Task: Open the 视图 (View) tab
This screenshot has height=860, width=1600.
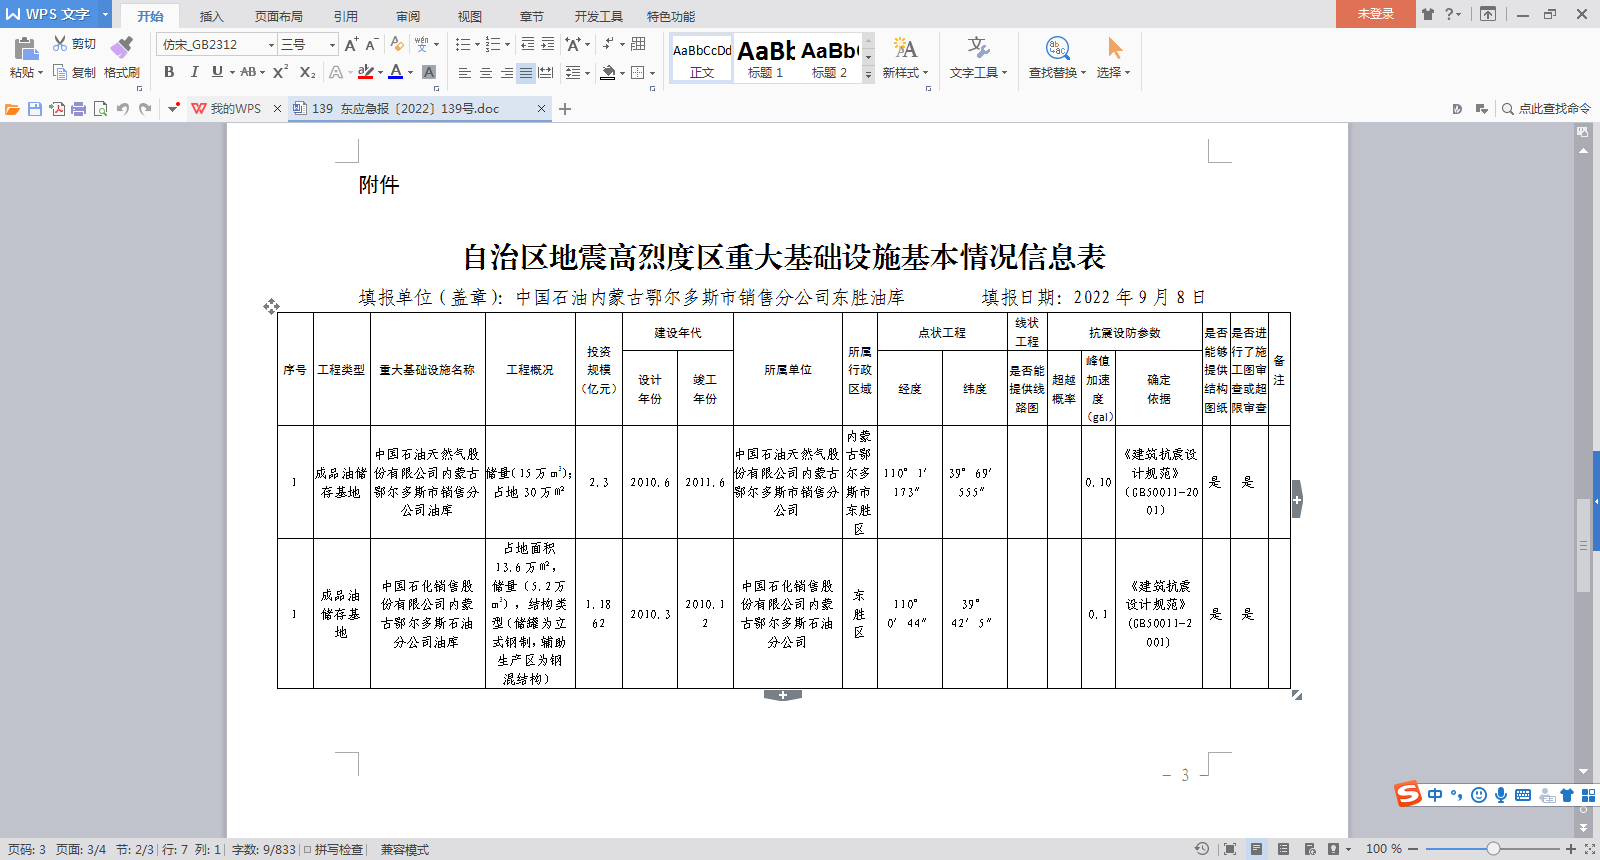Action: click(x=470, y=16)
